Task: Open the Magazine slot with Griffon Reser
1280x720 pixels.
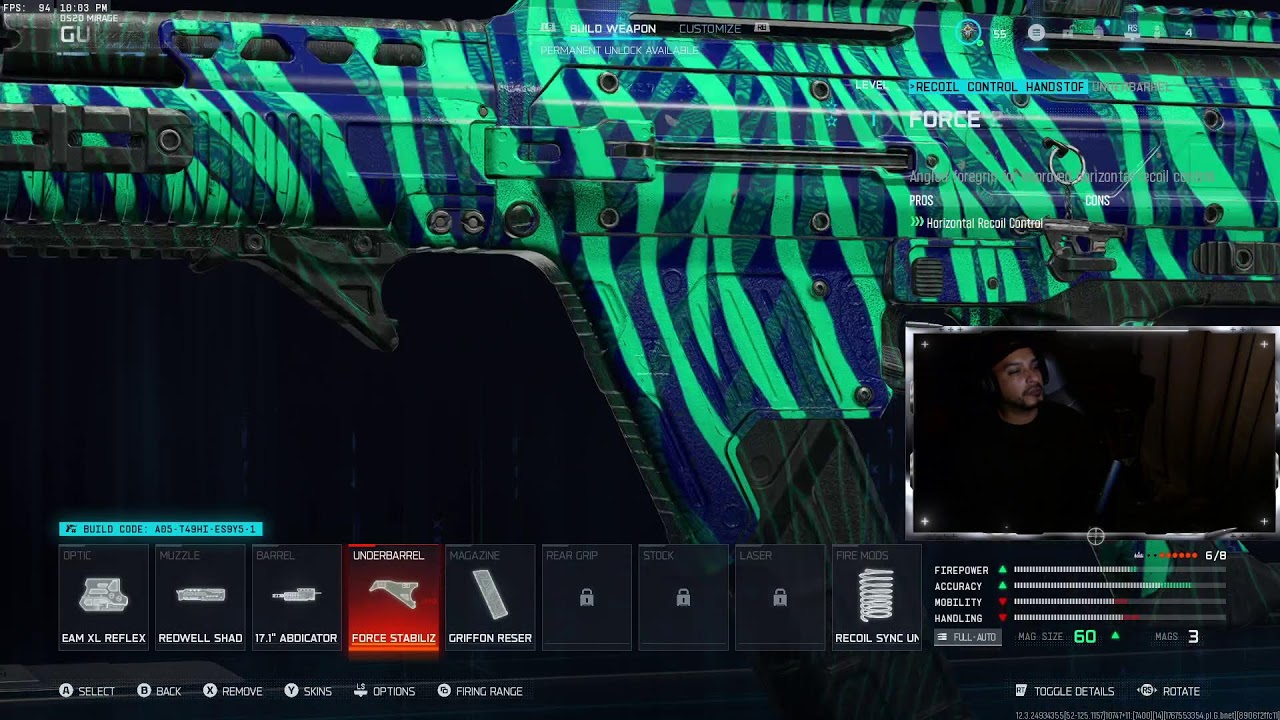Action: [x=490, y=598]
